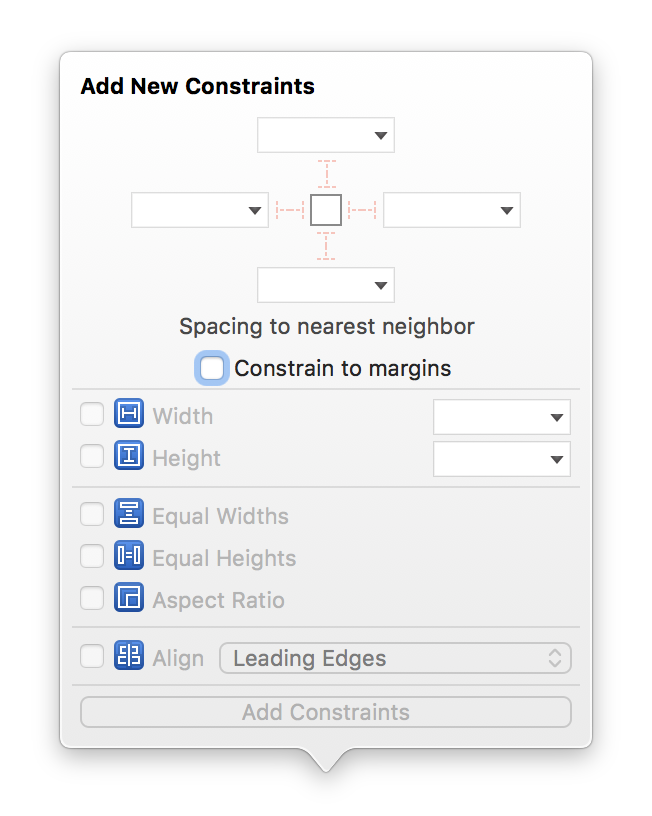Click the Aspect Ratio icon
This screenshot has height=816, width=652.
[x=128, y=599]
